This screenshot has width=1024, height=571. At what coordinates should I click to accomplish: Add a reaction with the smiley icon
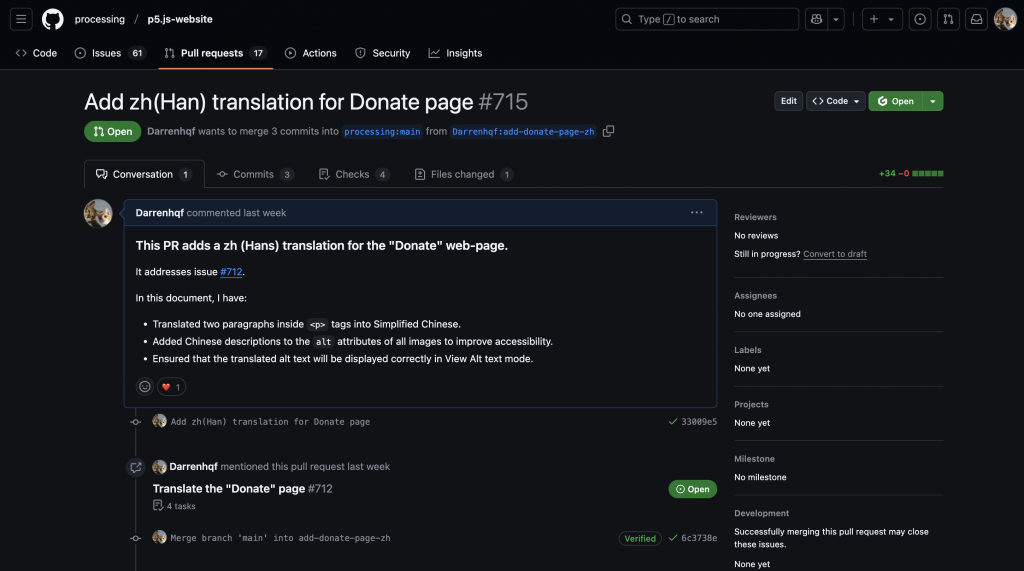tap(145, 387)
